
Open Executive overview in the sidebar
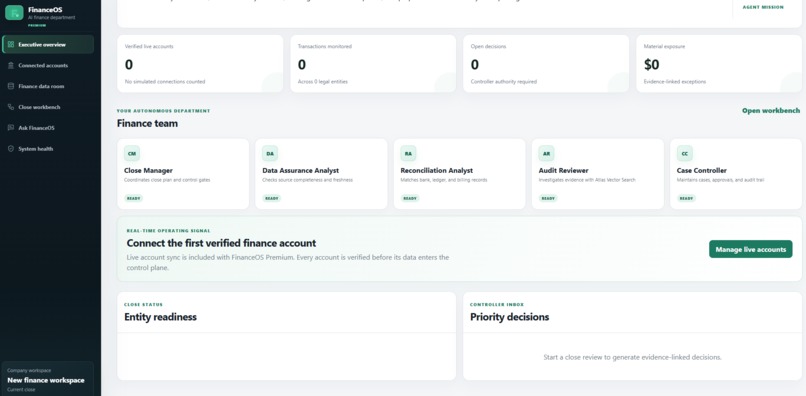click(48, 45)
